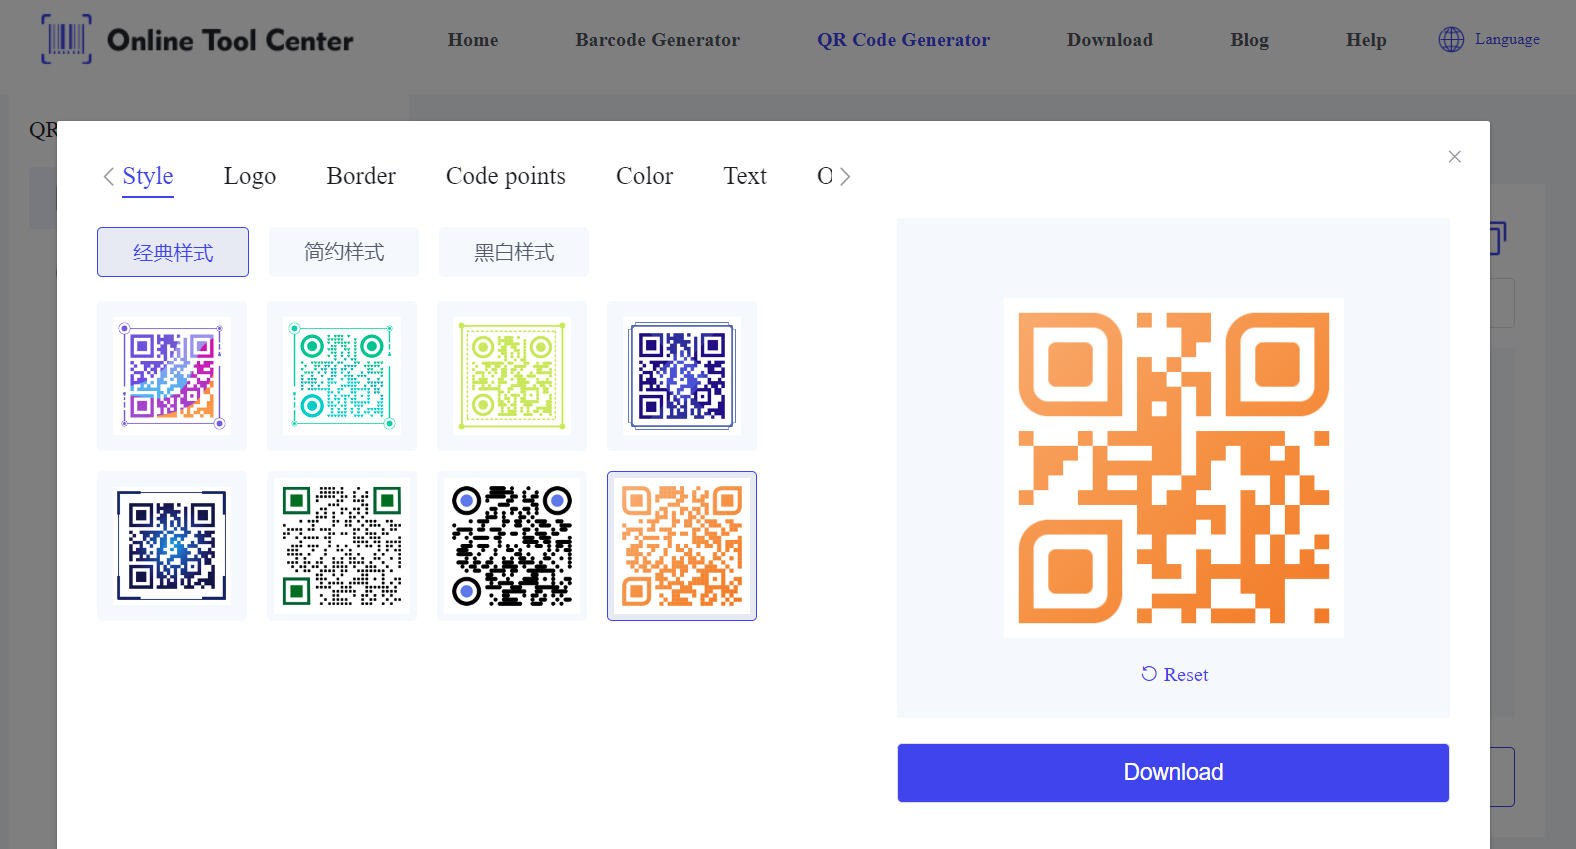Switch to the Logo tab
The height and width of the screenshot is (849, 1576).
250,176
